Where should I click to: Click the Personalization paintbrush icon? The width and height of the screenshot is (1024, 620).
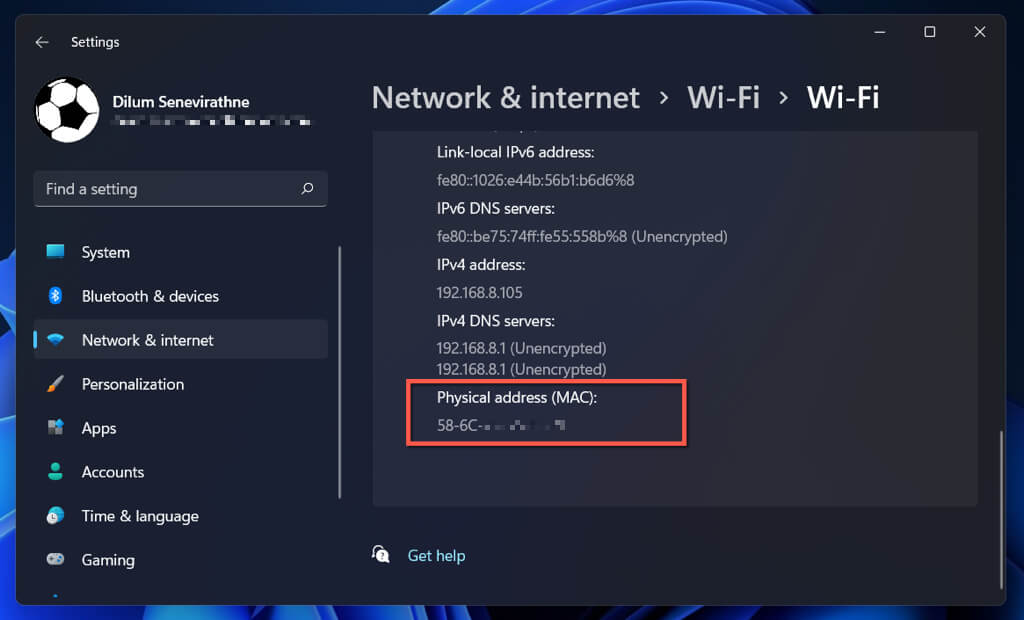point(56,384)
